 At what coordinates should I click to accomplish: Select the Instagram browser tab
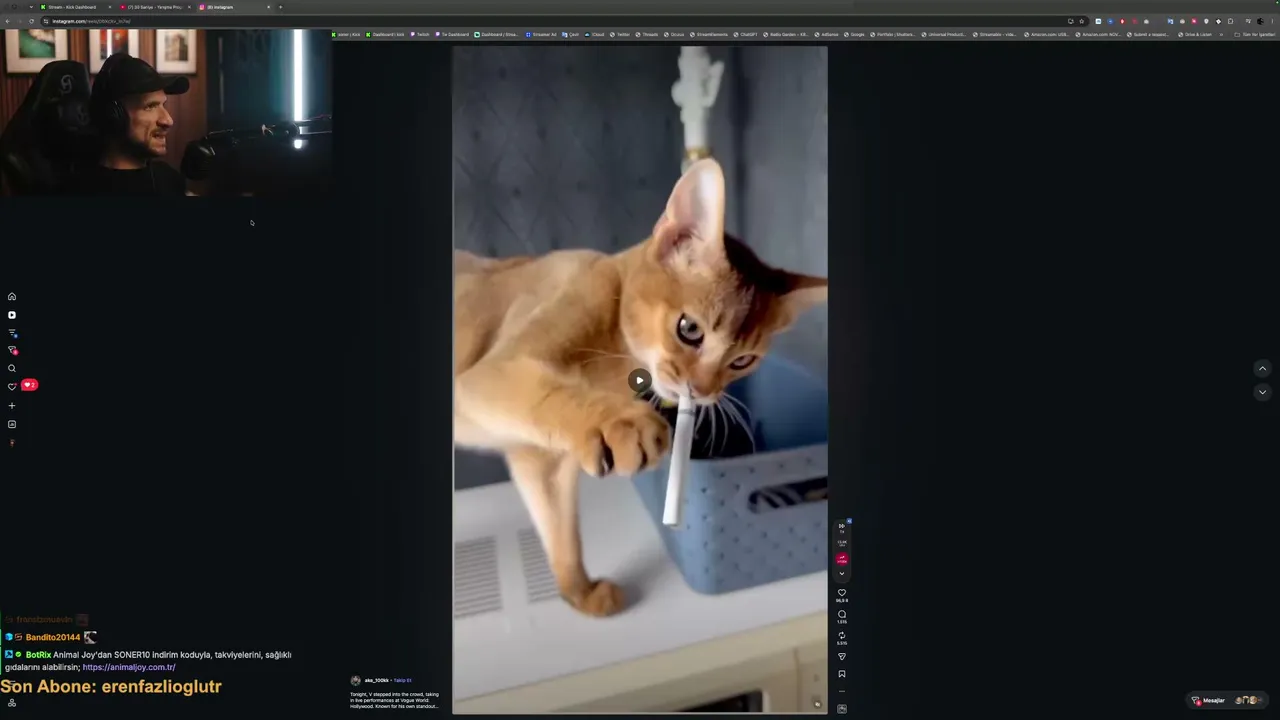234,7
